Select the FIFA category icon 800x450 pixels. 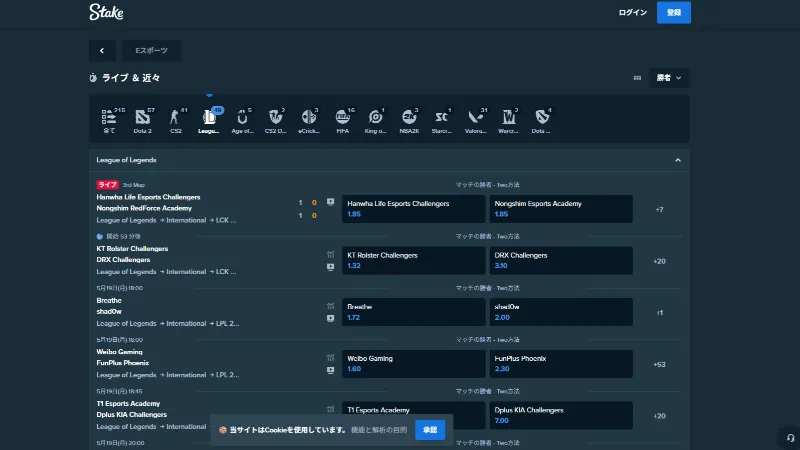[343, 121]
